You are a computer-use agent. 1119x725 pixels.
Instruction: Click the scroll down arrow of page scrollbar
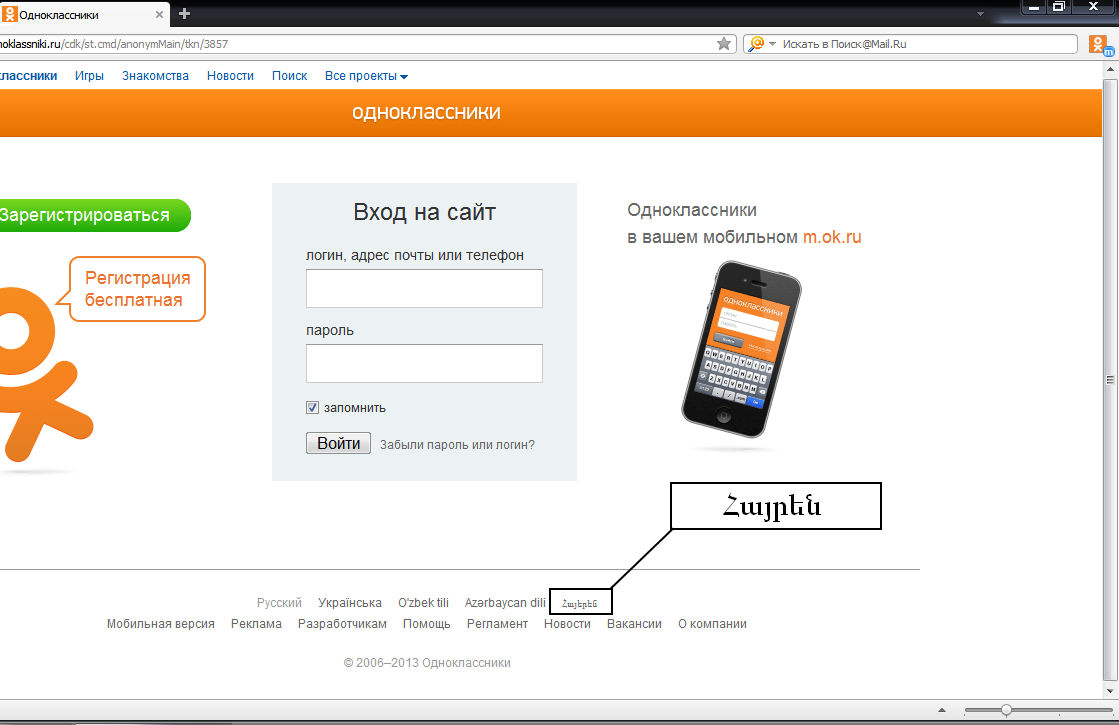(1110, 691)
